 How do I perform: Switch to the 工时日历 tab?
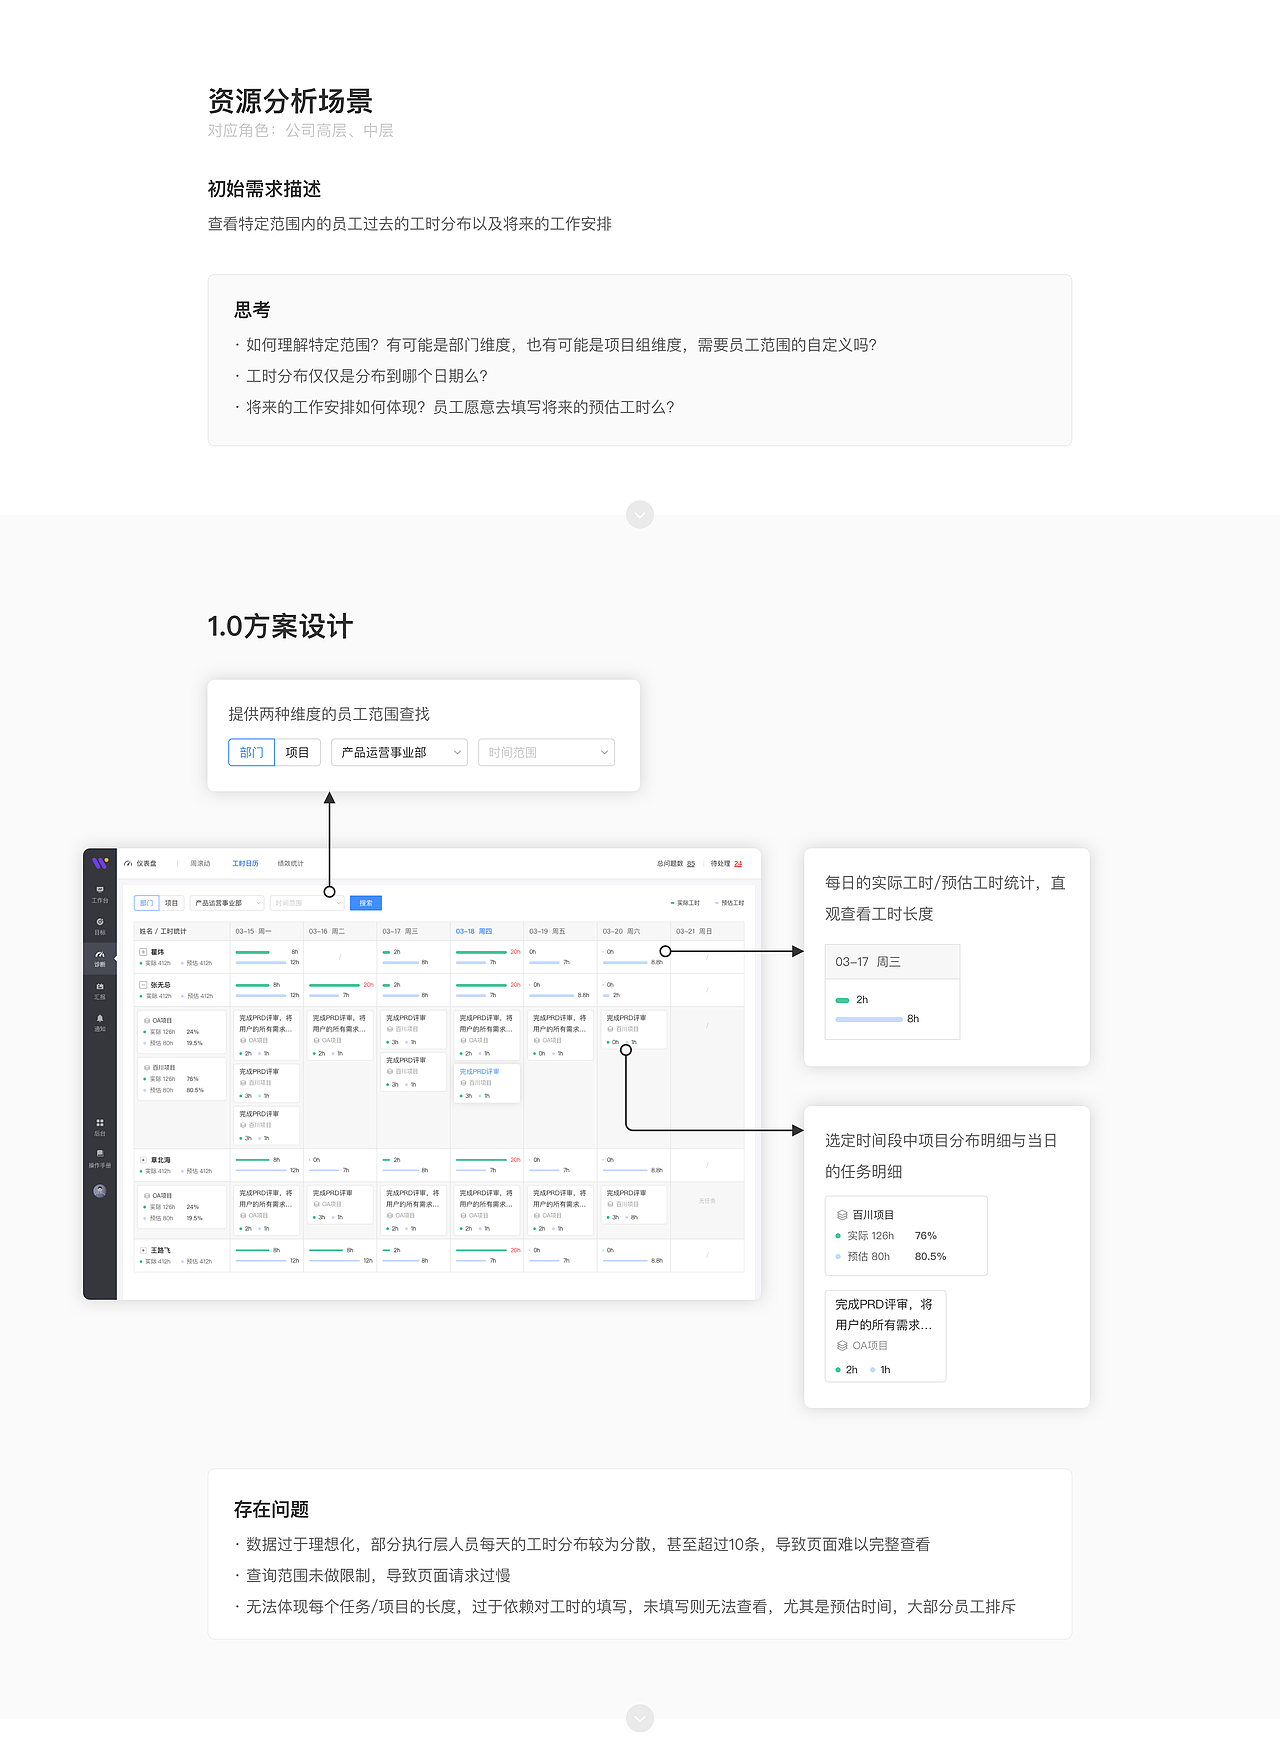coord(245,863)
